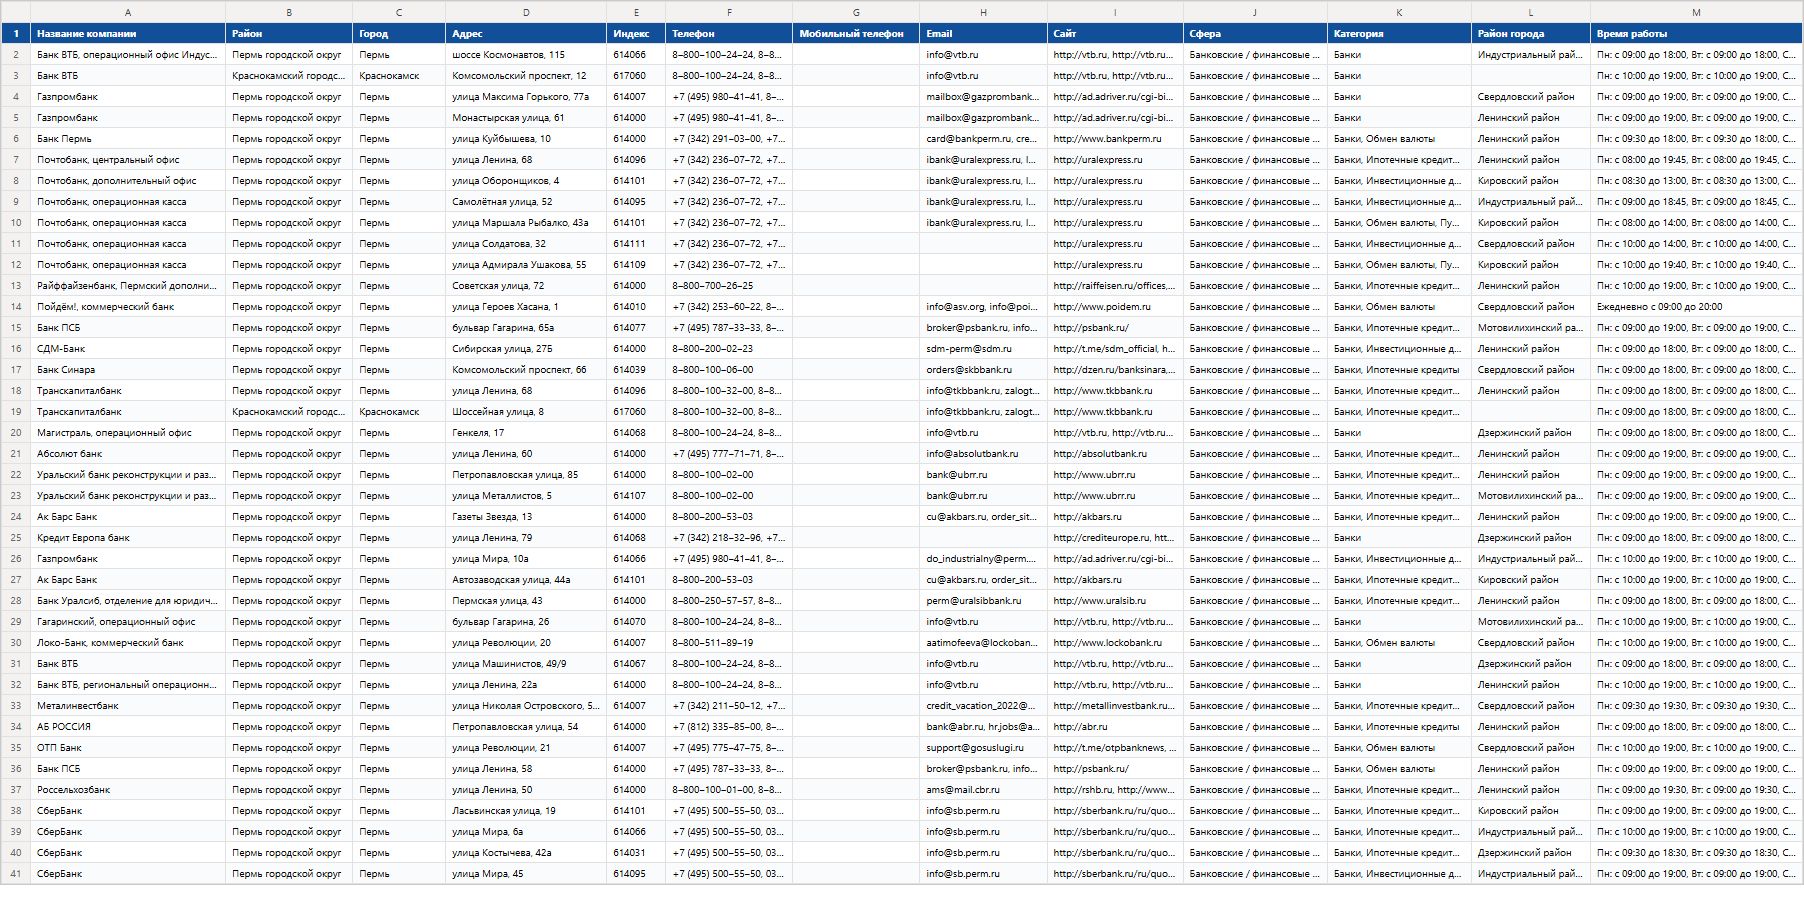Select the 'perm@uralsibbank.ru' email cell
Viewport: 1804px width, 902px height.
(x=983, y=601)
